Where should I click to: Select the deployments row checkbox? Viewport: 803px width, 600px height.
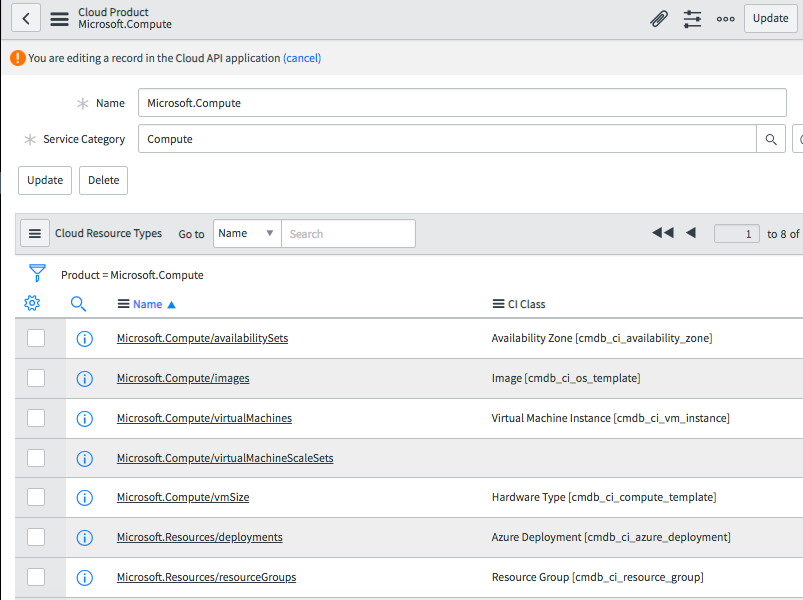pyautogui.click(x=36, y=537)
